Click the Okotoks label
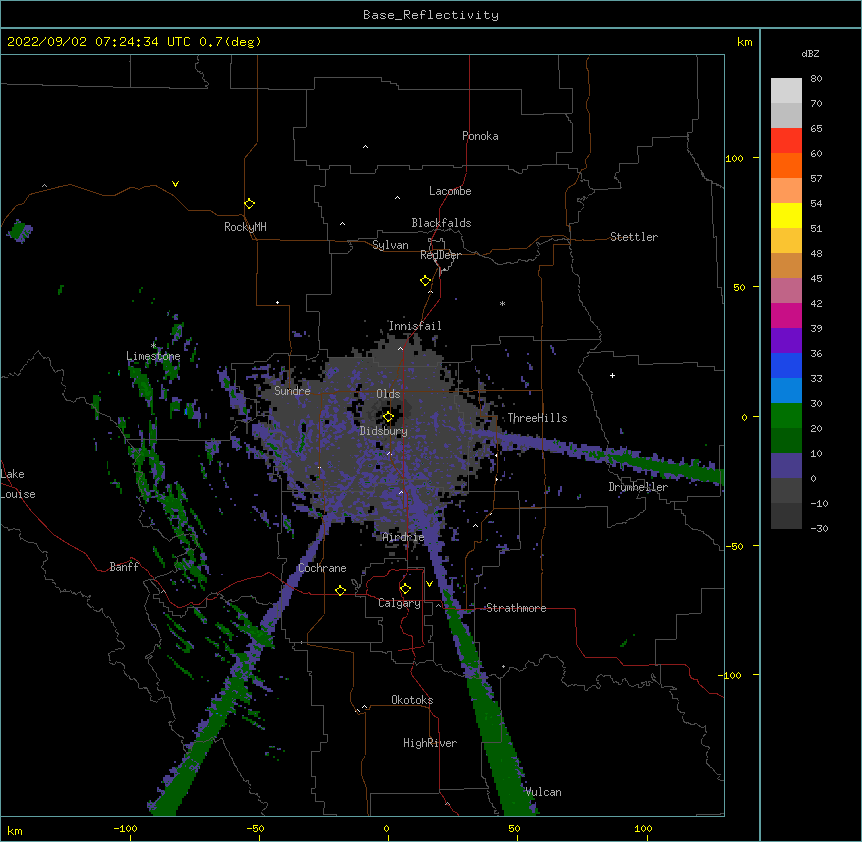The height and width of the screenshot is (842, 862). [x=412, y=700]
